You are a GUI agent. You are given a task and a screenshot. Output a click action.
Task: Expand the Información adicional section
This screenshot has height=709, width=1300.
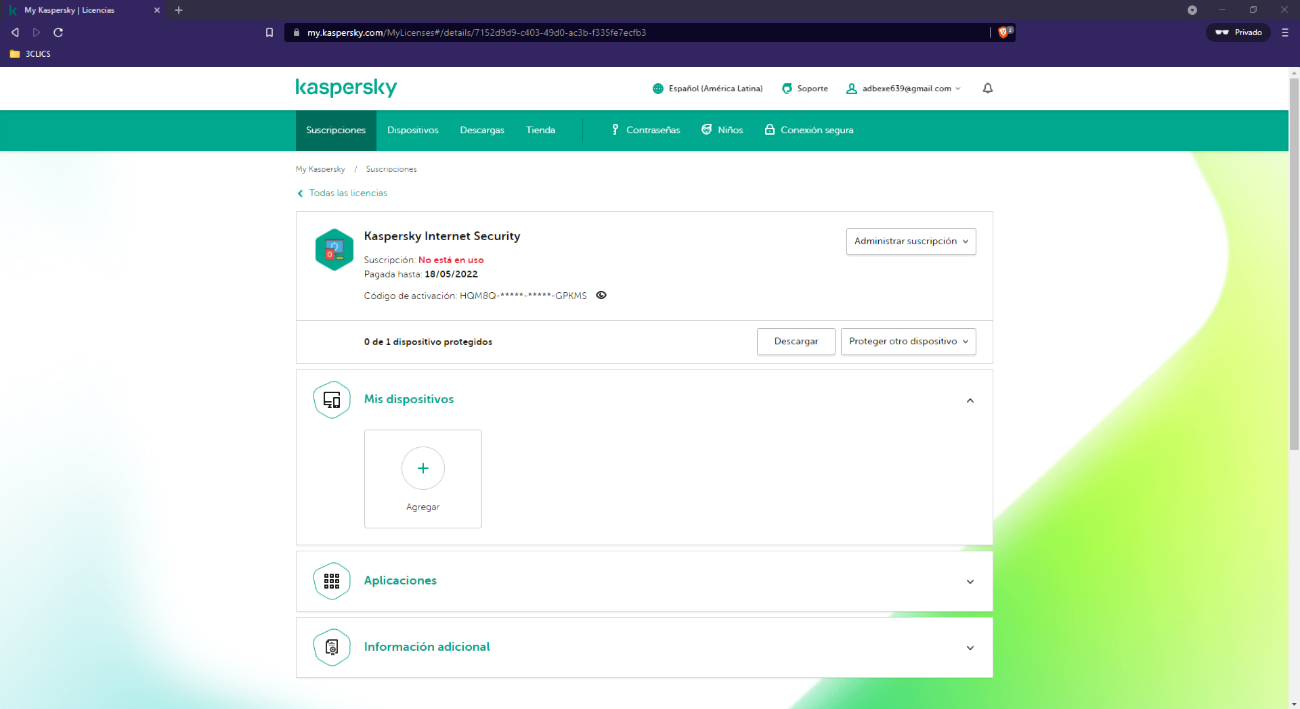tap(969, 647)
